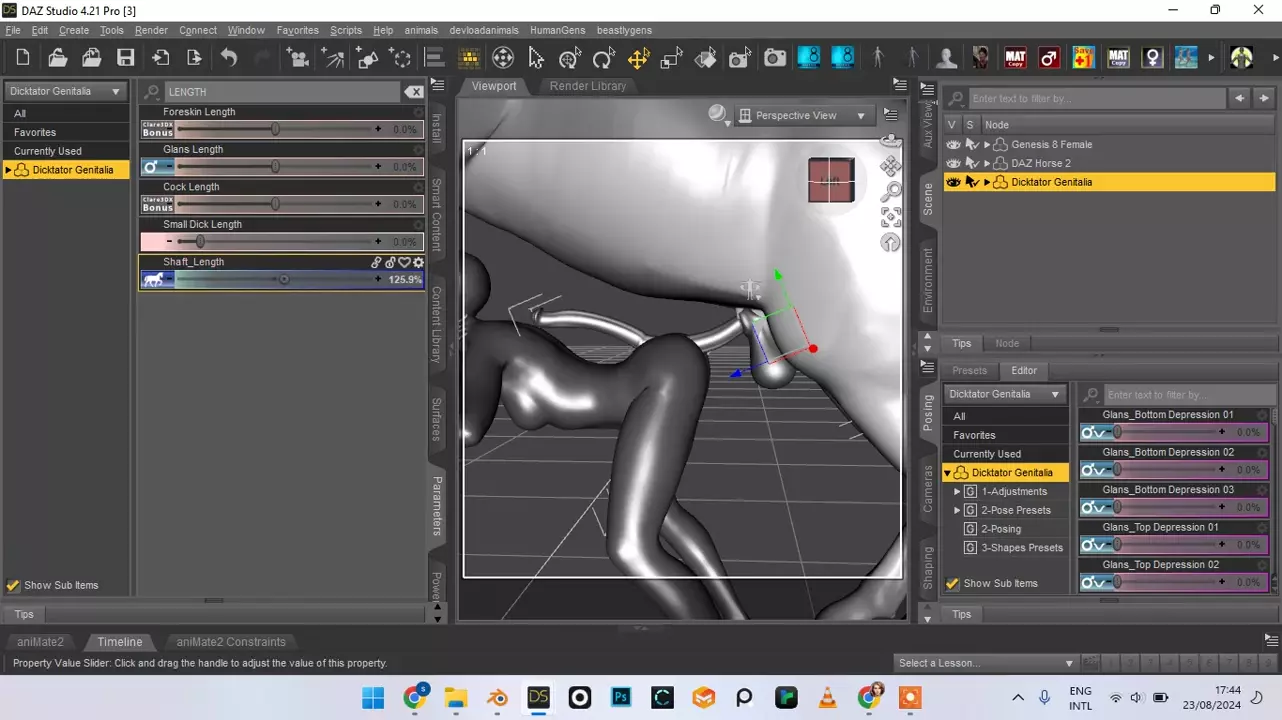This screenshot has height=720, width=1282.
Task: Click the Save floppy disk icon
Action: pos(125,58)
